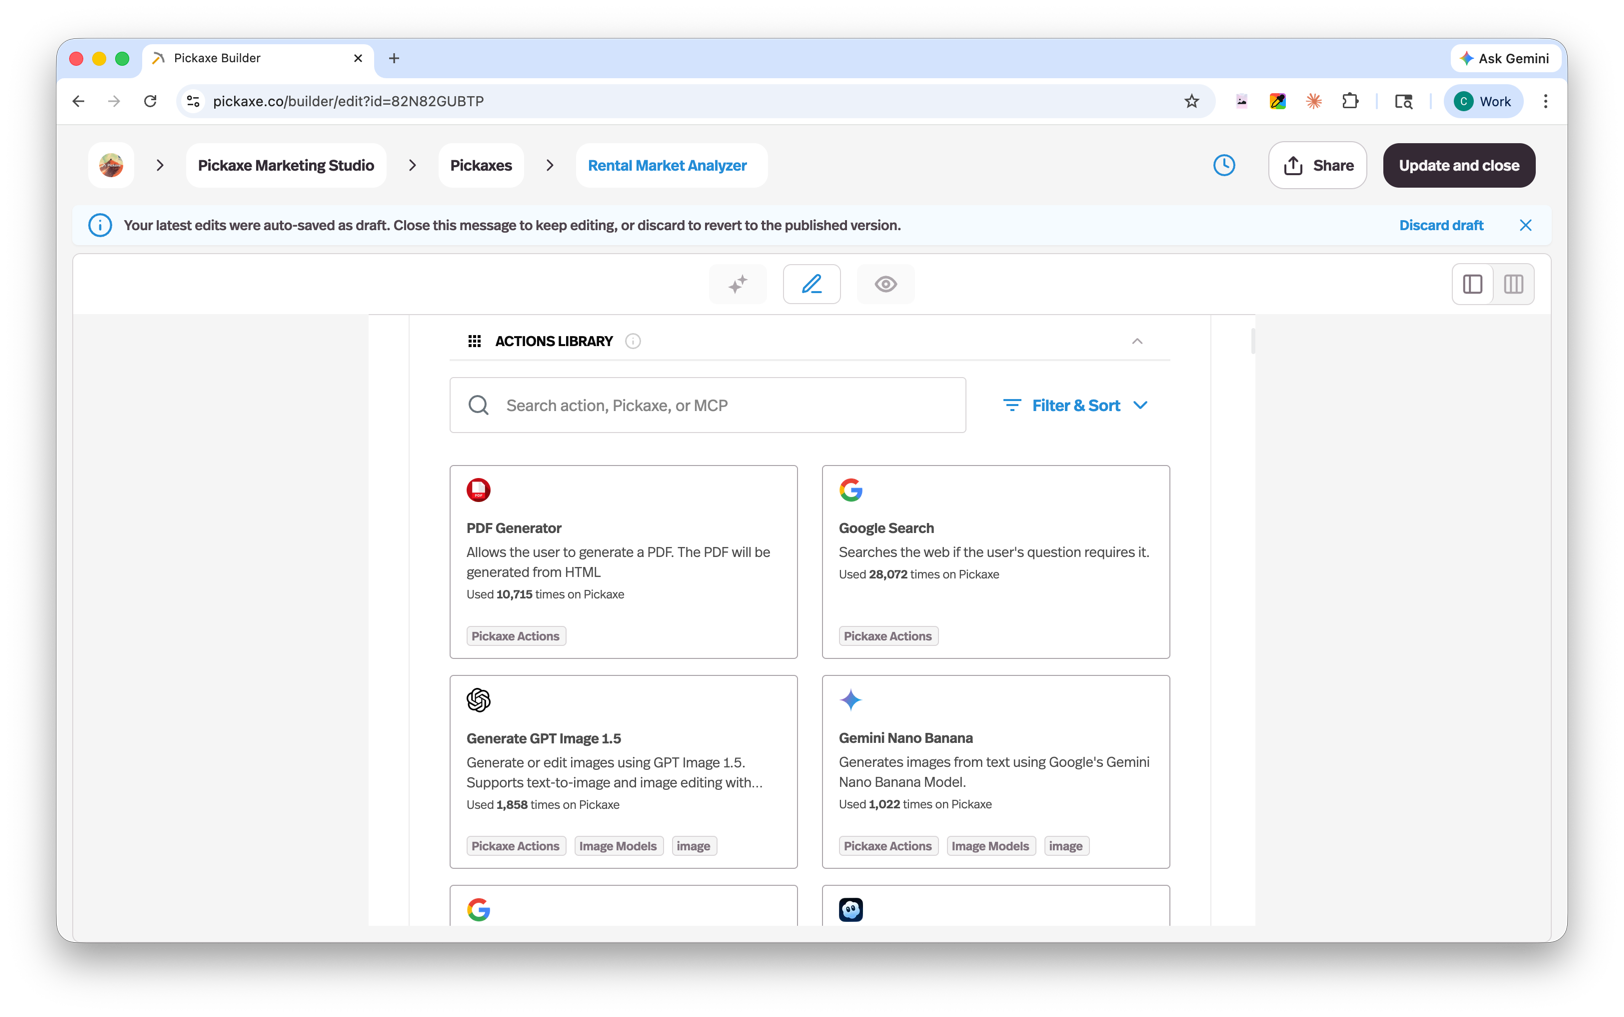Select the three-column layout icon
Viewport: 1624px width, 1017px height.
[x=1513, y=284]
